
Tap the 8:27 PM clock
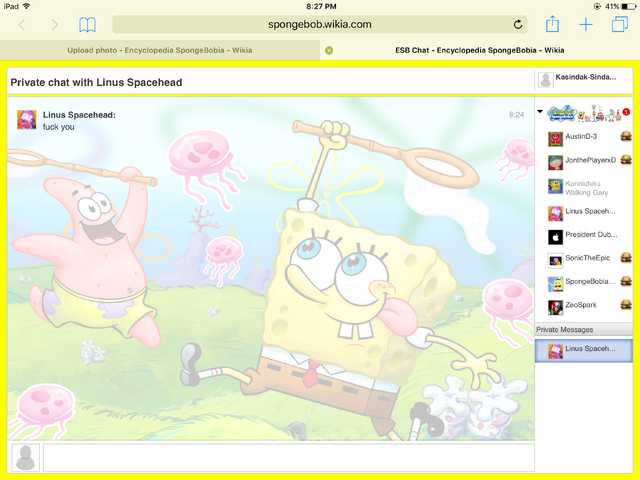pyautogui.click(x=321, y=7)
